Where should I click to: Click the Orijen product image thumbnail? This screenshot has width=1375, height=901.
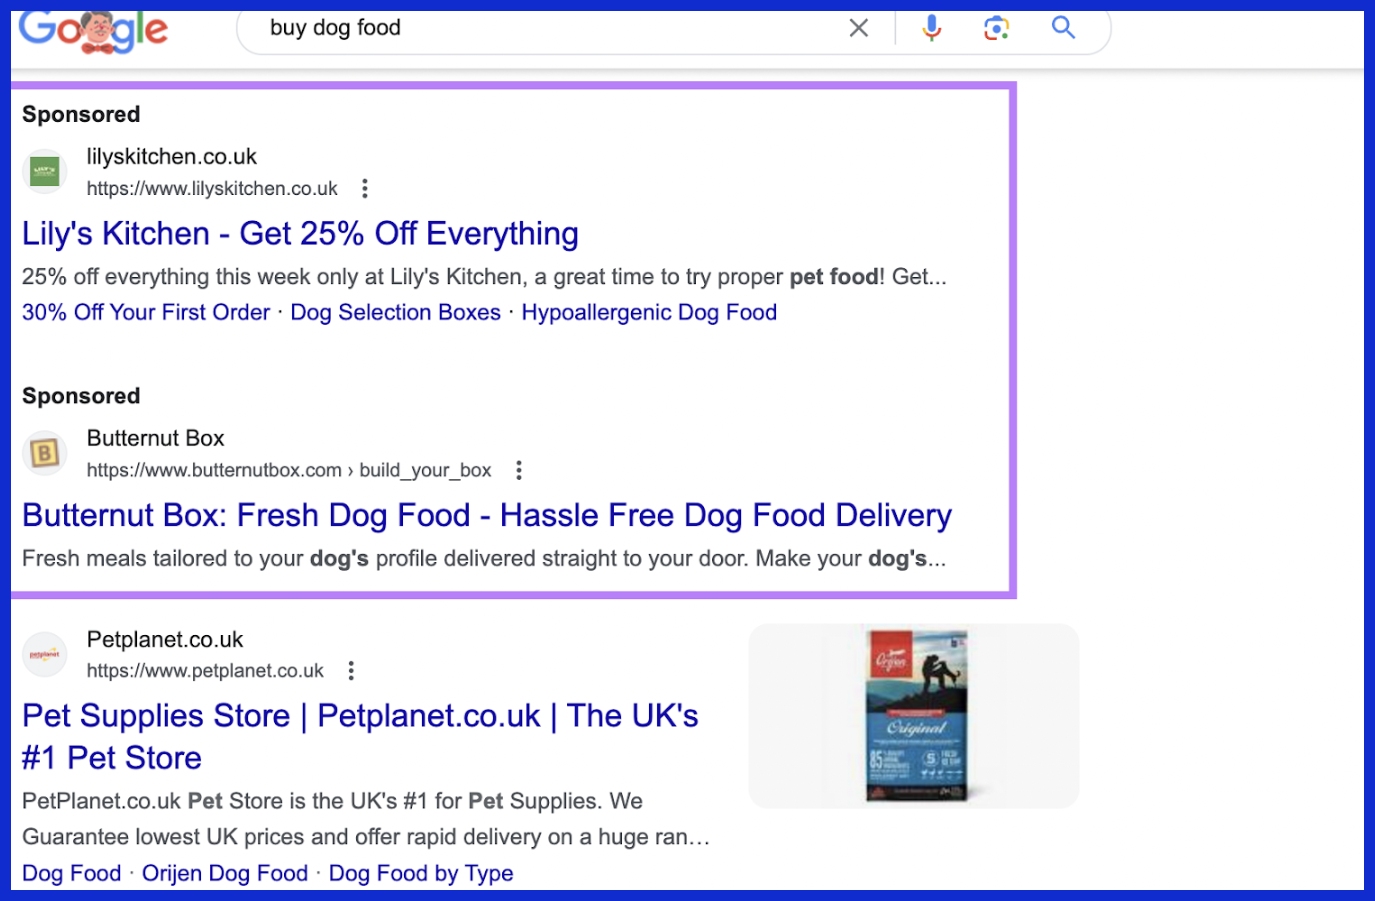tap(912, 715)
